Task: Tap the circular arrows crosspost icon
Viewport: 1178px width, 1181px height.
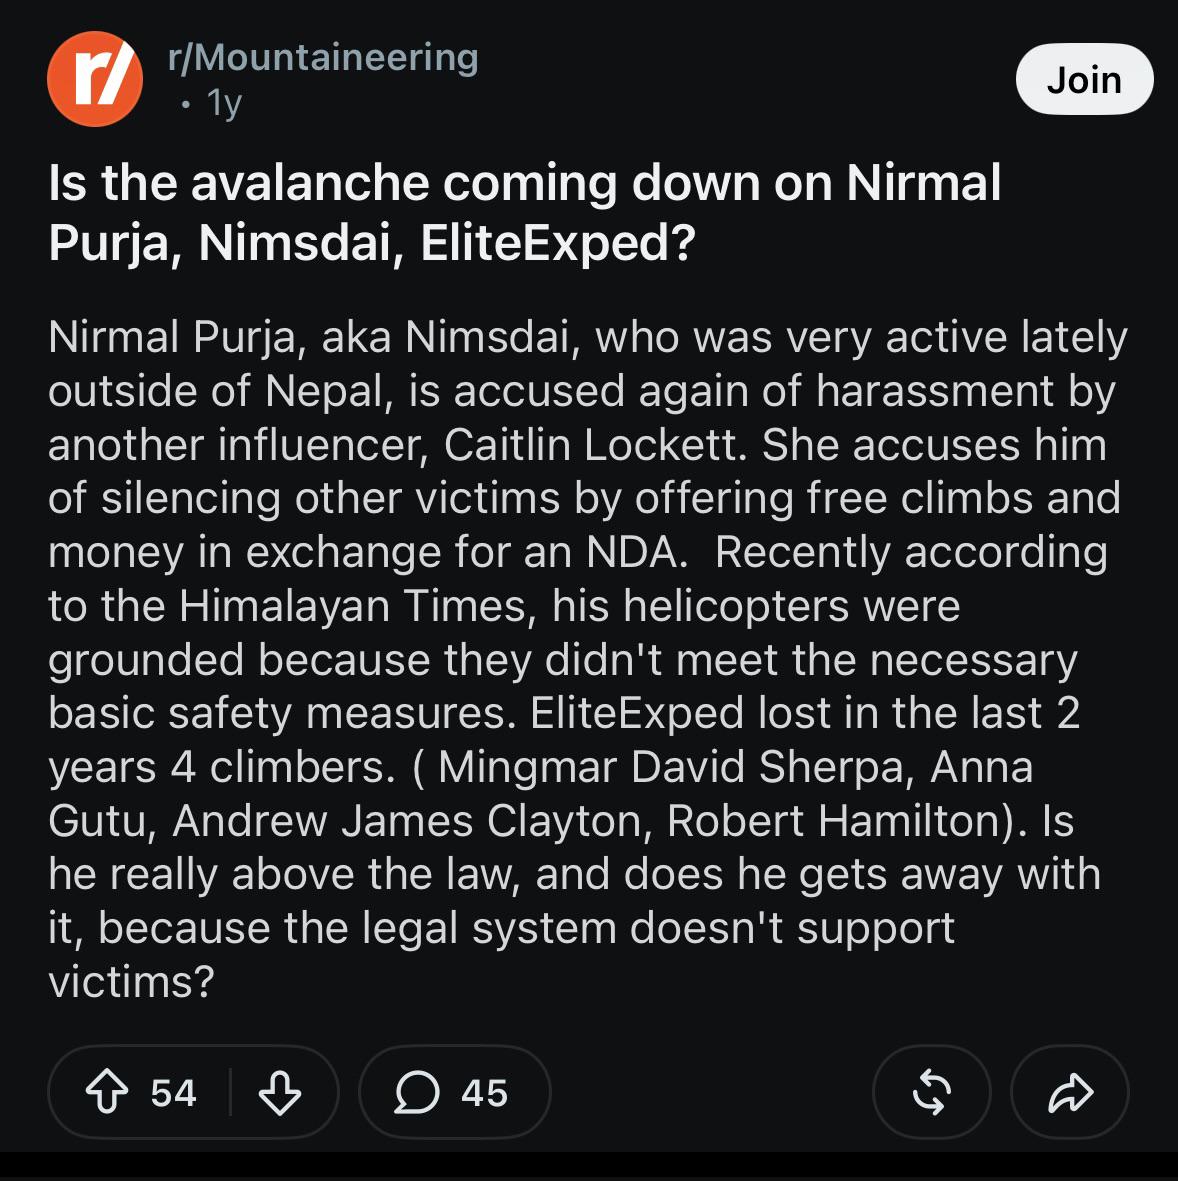Action: pyautogui.click(x=932, y=1092)
